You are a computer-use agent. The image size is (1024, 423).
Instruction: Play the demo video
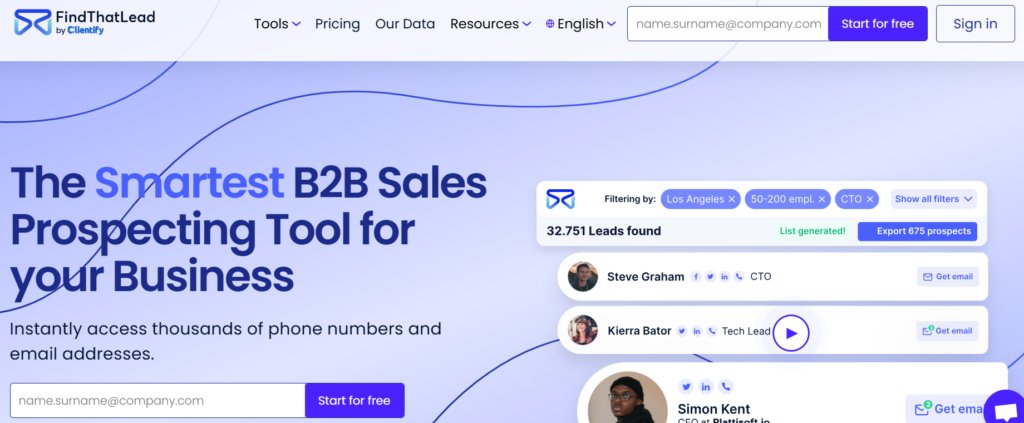click(791, 333)
